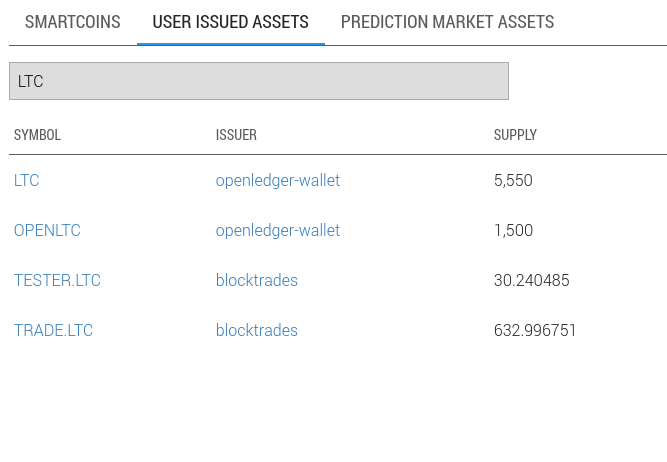Screen dimensions: 667x462
Task: Click the asset search field containing LTC
Action: [258, 81]
